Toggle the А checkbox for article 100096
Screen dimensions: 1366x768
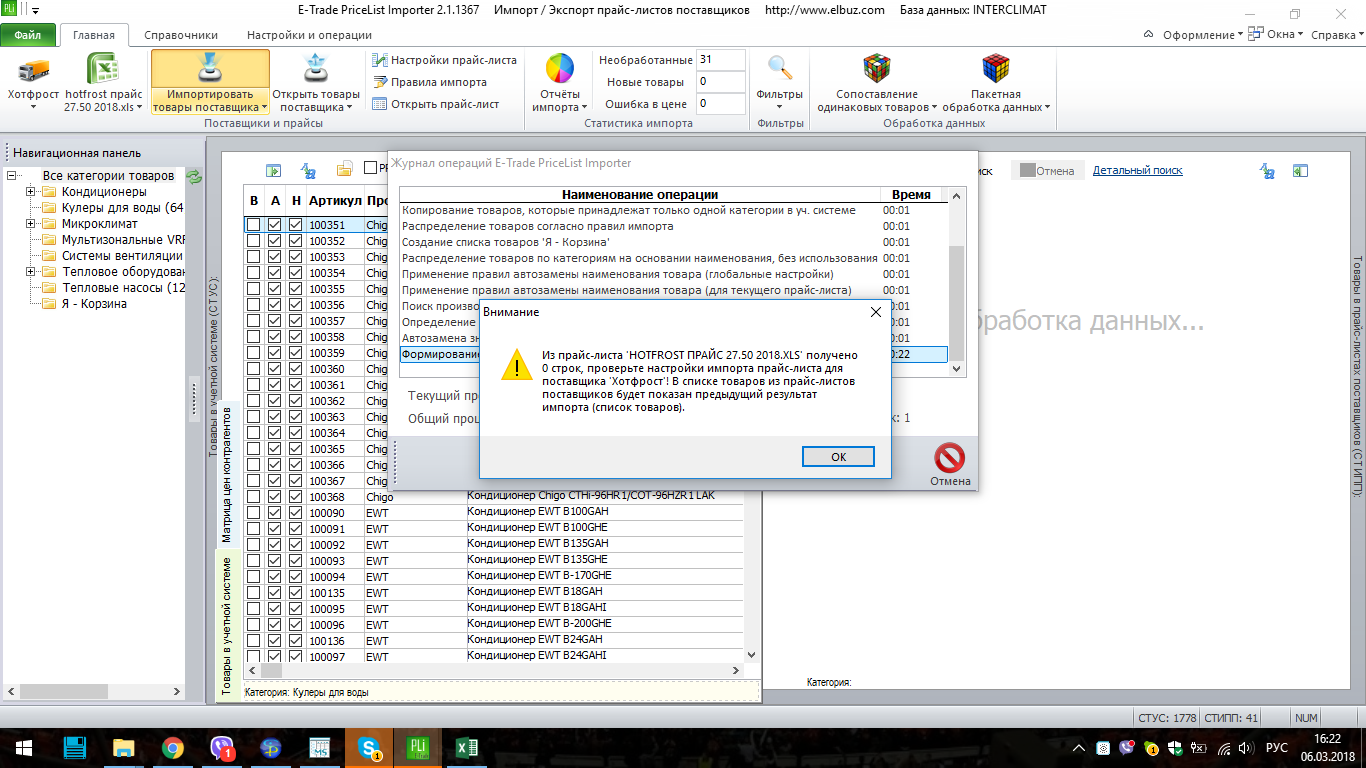(x=274, y=625)
